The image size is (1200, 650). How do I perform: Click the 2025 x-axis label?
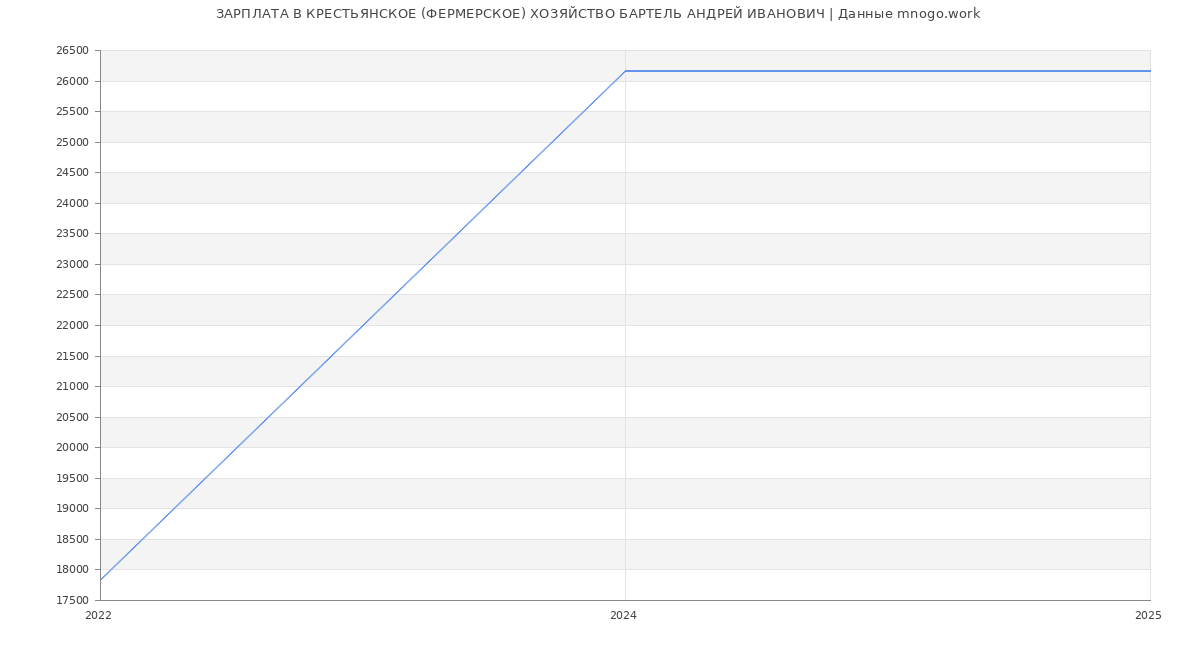pos(1148,616)
